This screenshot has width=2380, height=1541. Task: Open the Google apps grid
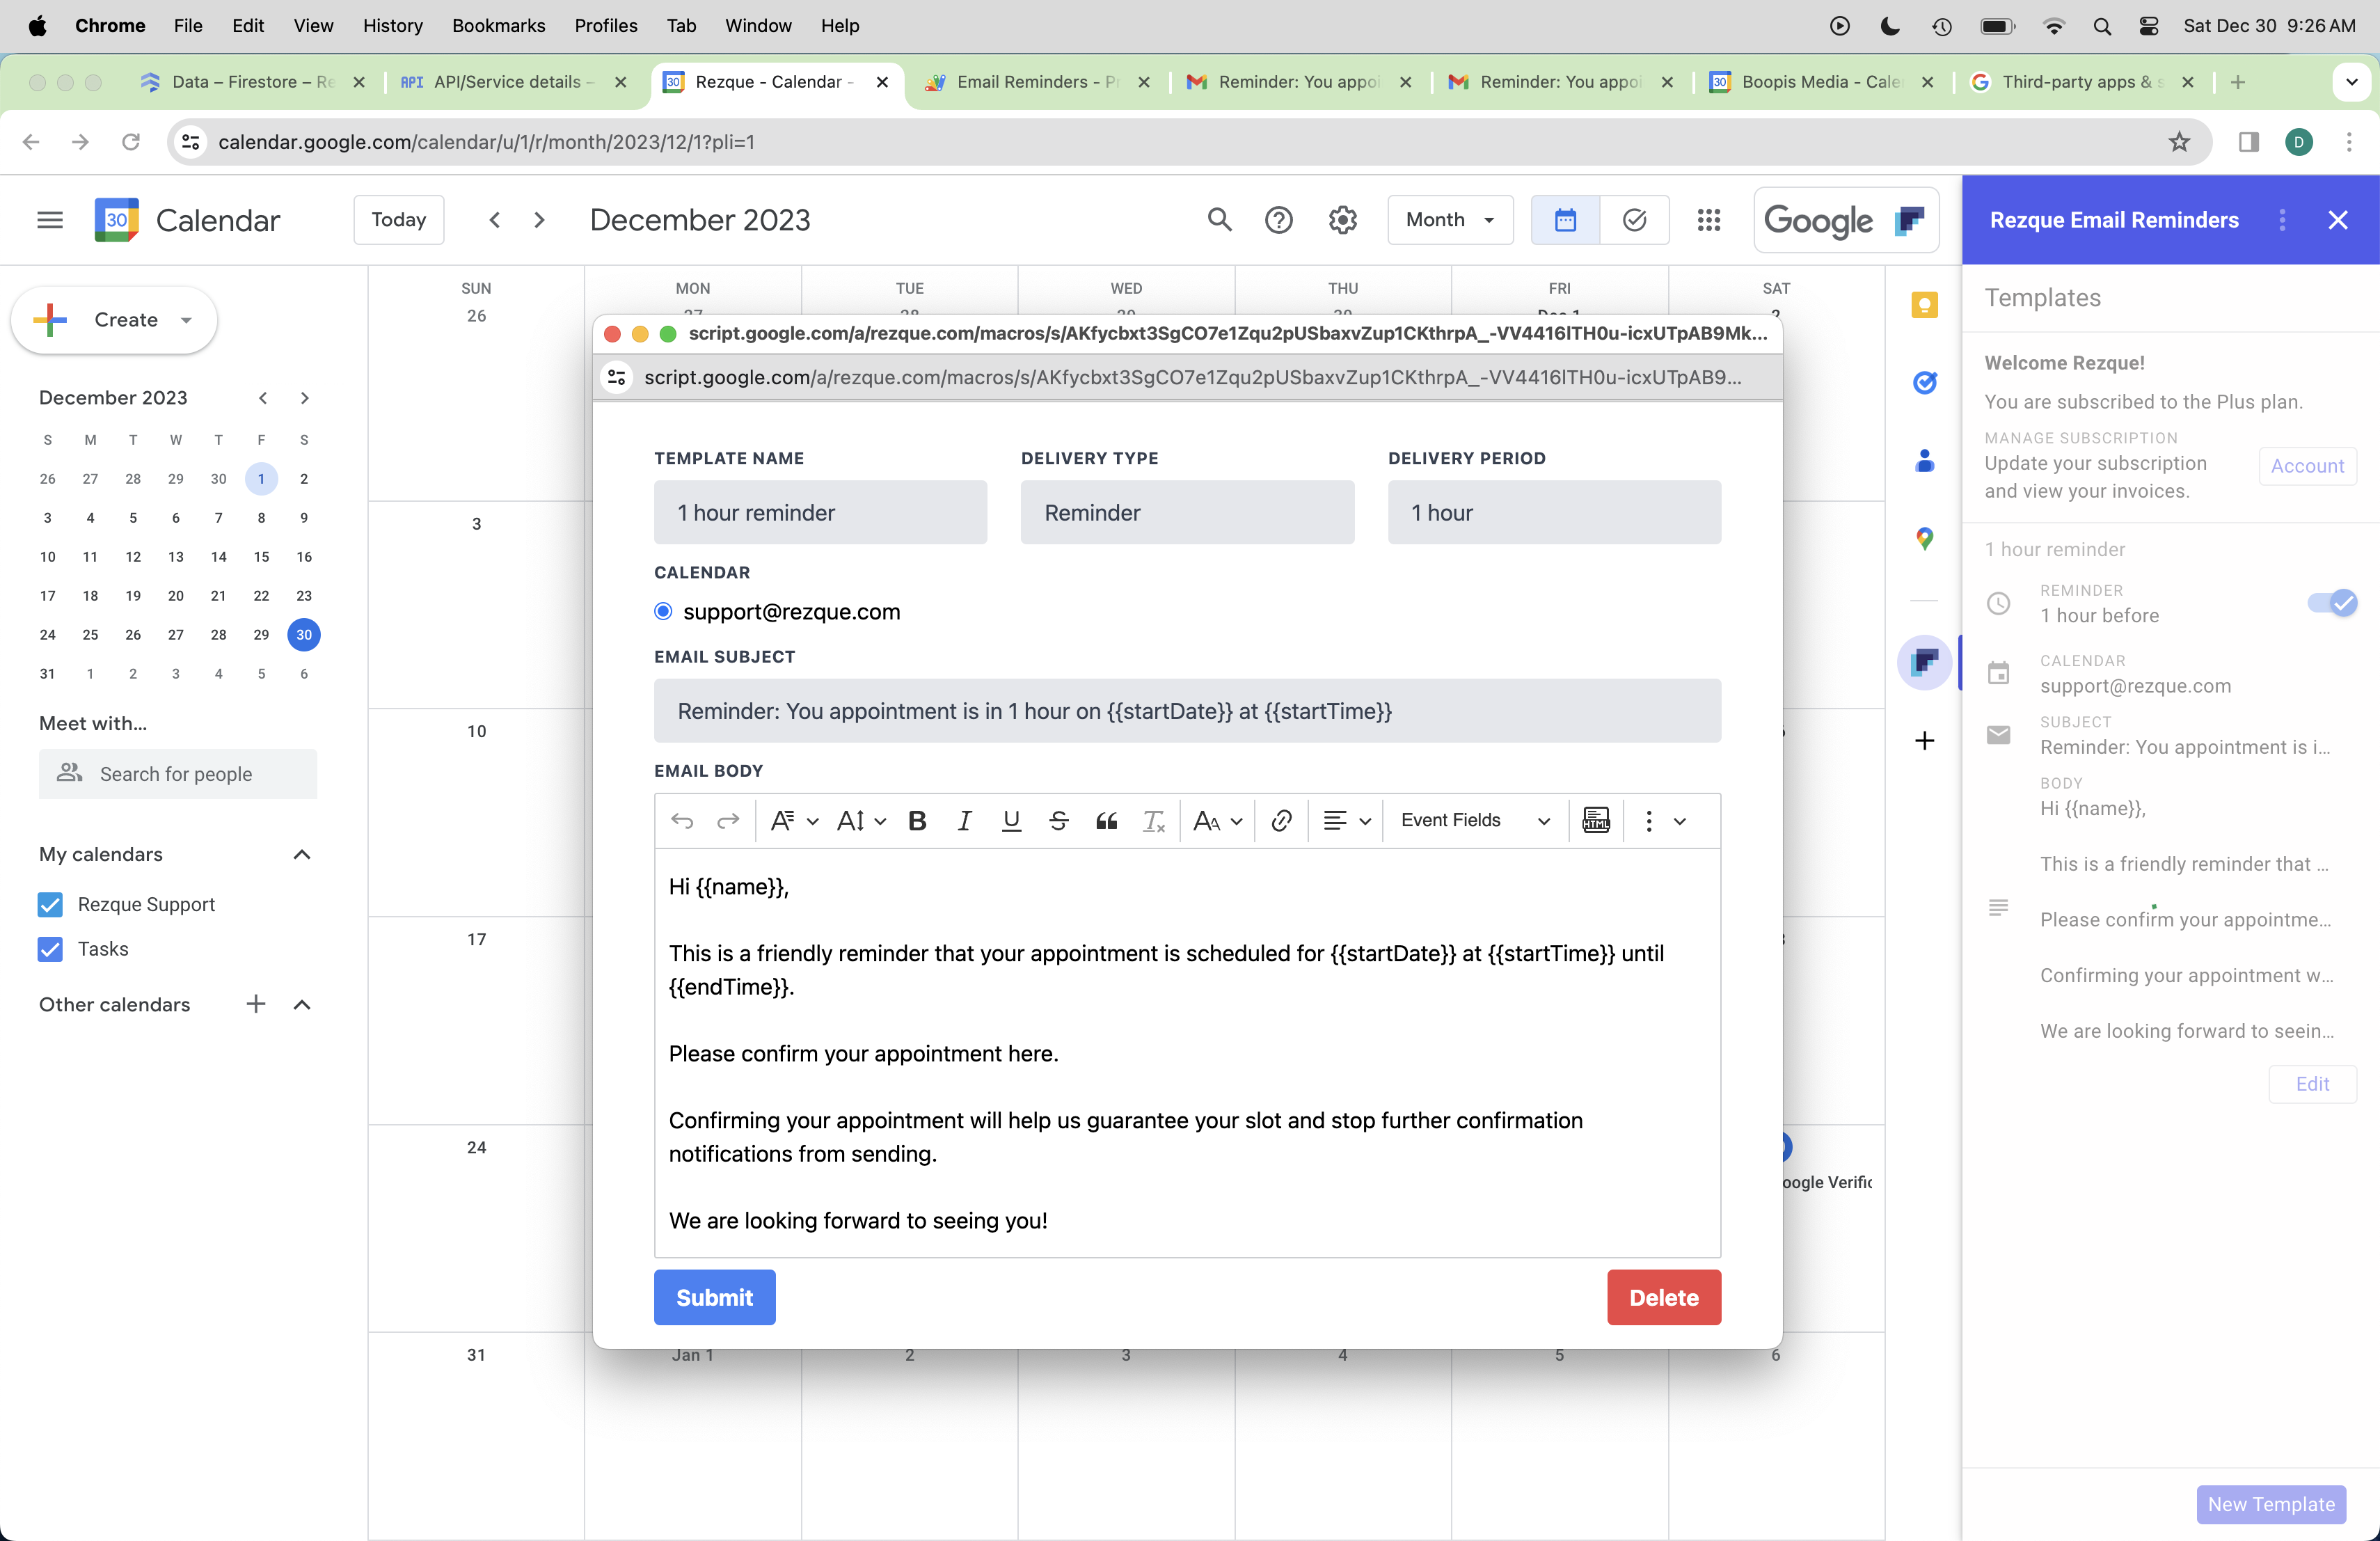(1709, 220)
